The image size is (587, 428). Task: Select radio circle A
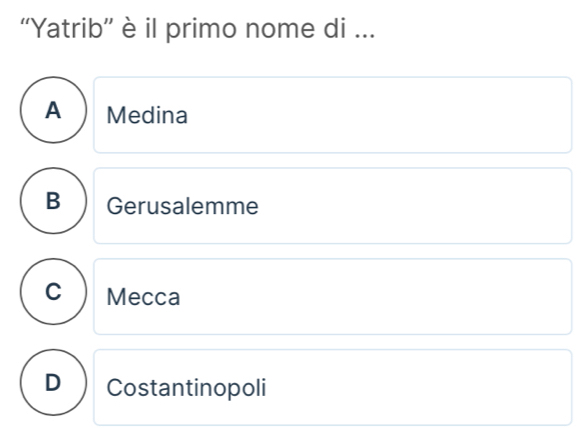[53, 110]
